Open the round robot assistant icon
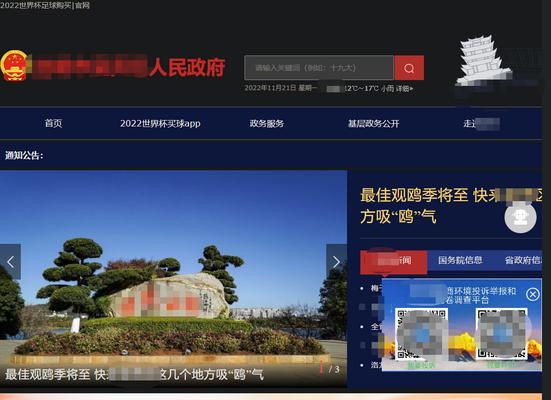551x400 pixels. pyautogui.click(x=520, y=217)
